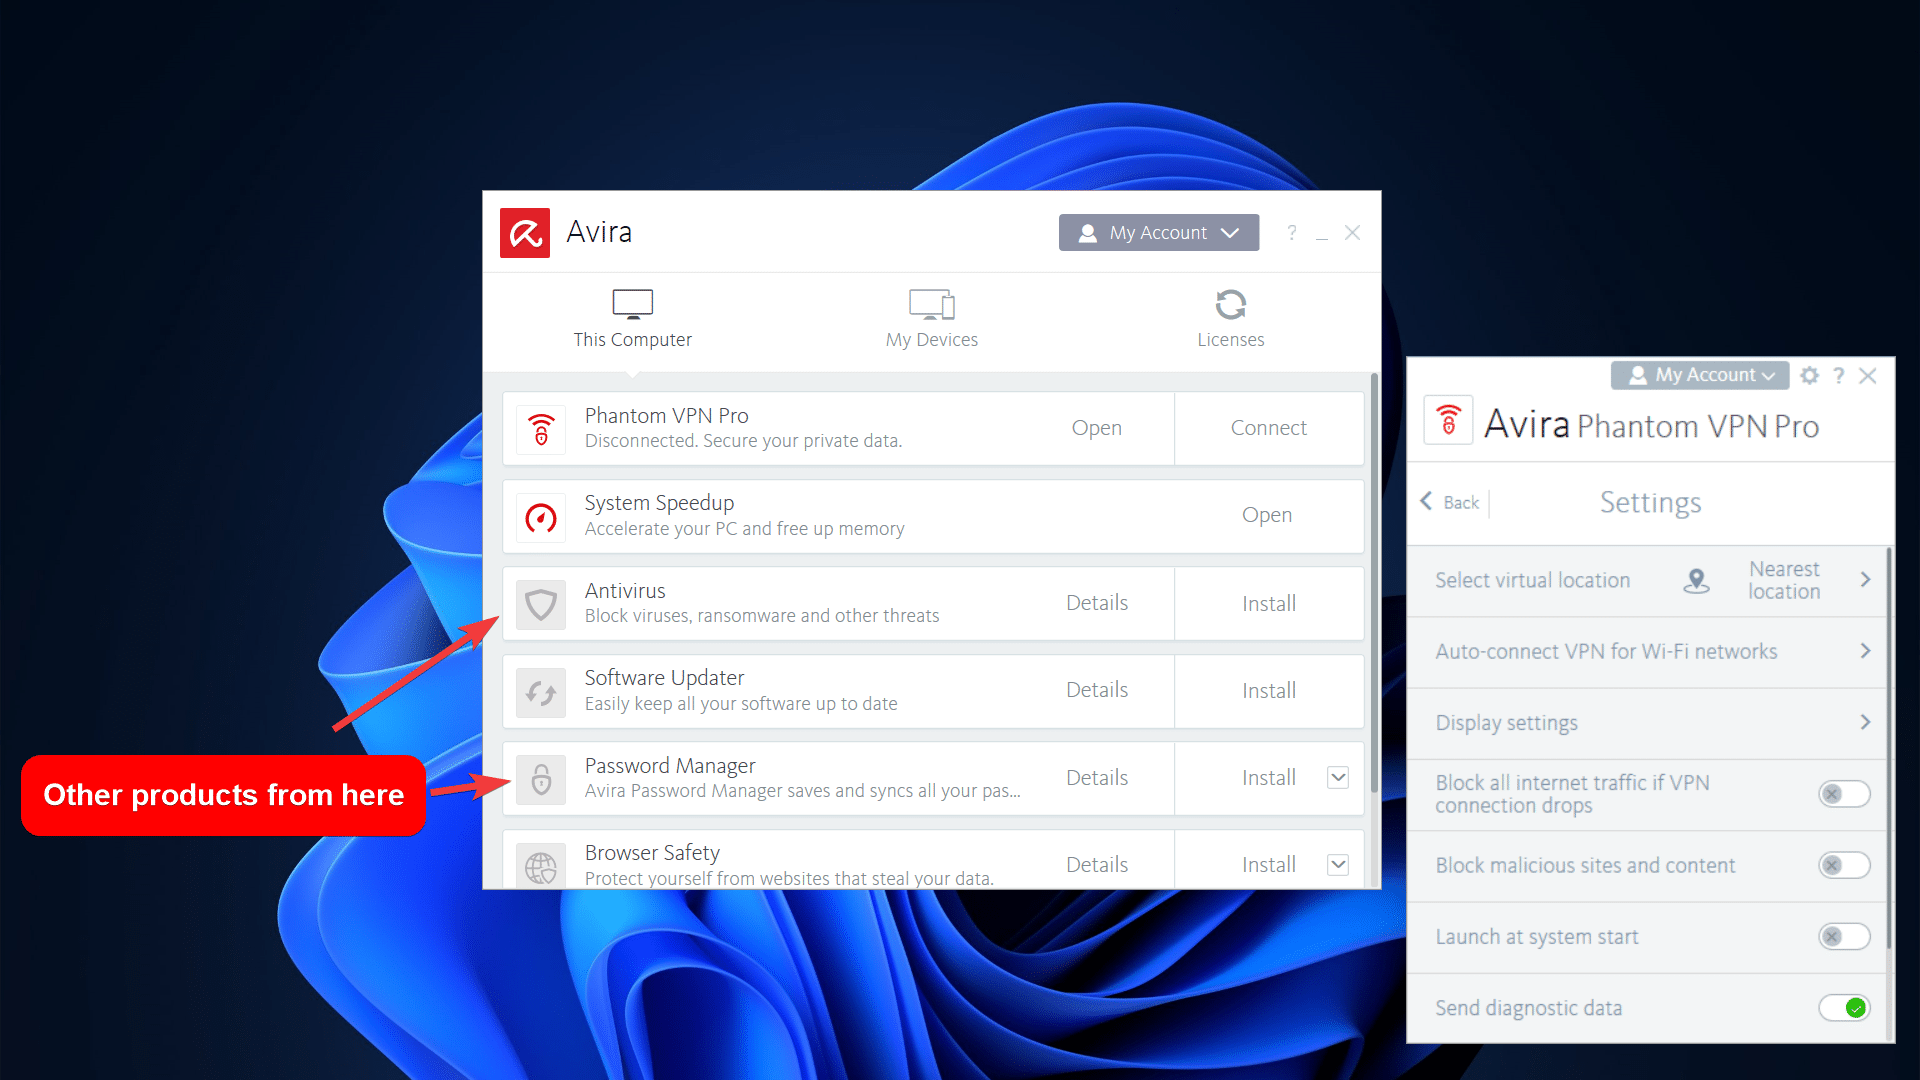This screenshot has width=1920, height=1080.
Task: View Software Updater details
Action: pos(1097,690)
